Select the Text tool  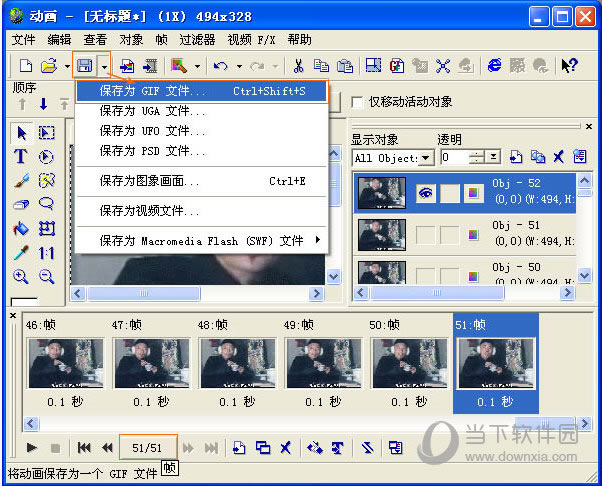coord(21,157)
